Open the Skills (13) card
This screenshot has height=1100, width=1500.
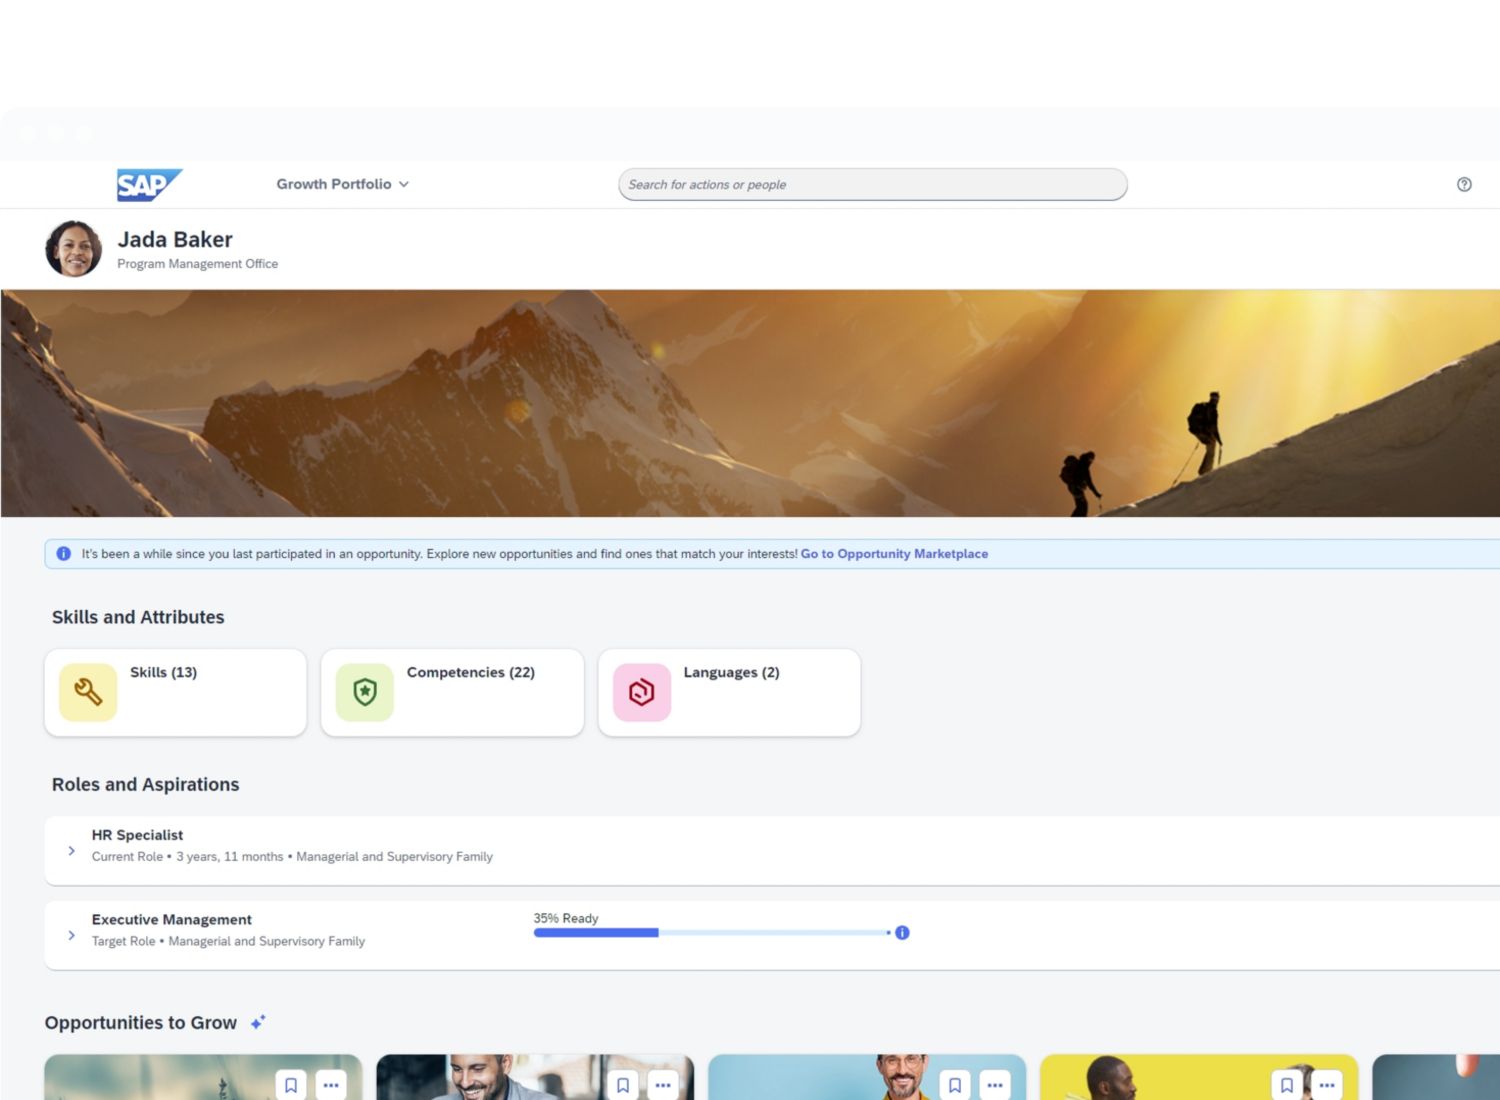click(176, 692)
